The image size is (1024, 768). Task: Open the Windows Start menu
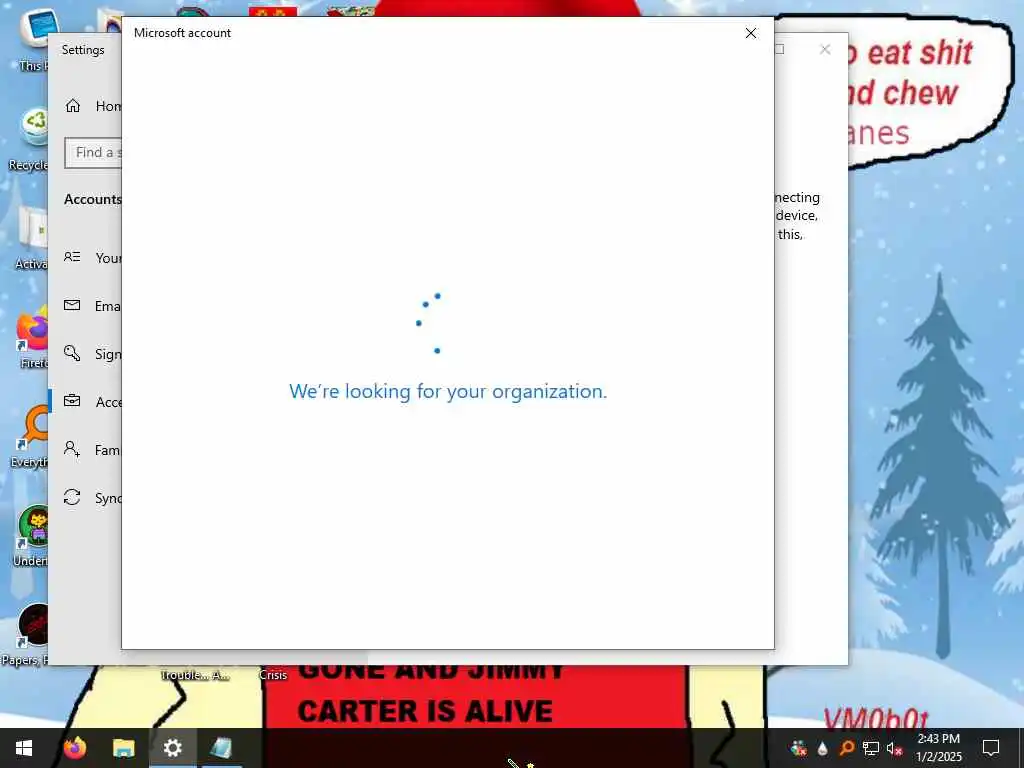(24, 748)
